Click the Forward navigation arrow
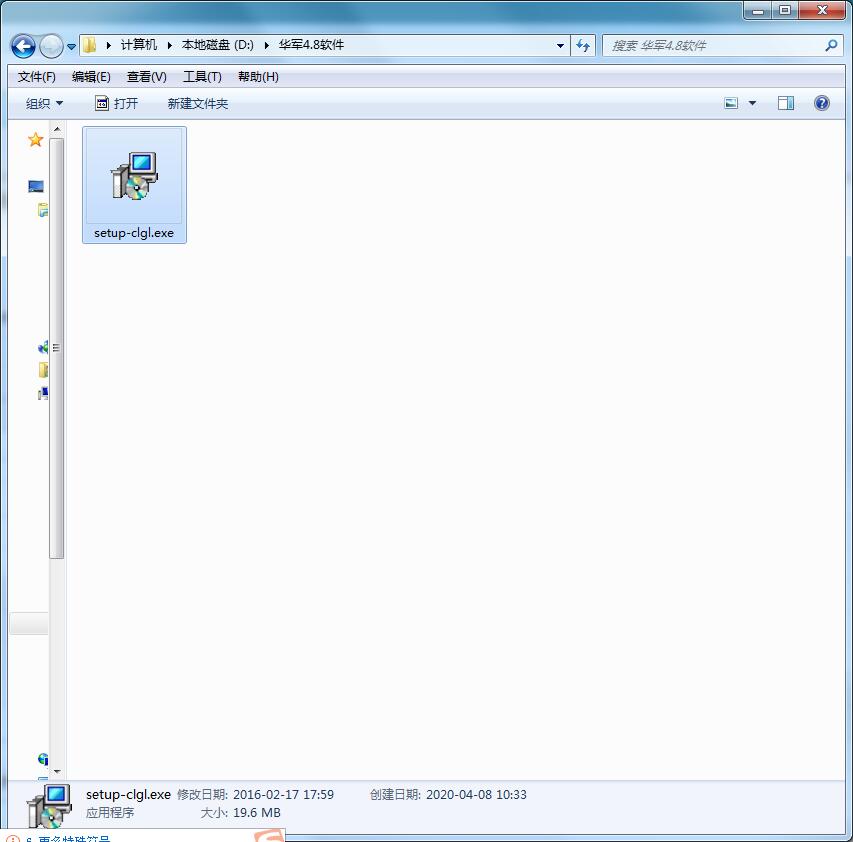 click(x=50, y=46)
